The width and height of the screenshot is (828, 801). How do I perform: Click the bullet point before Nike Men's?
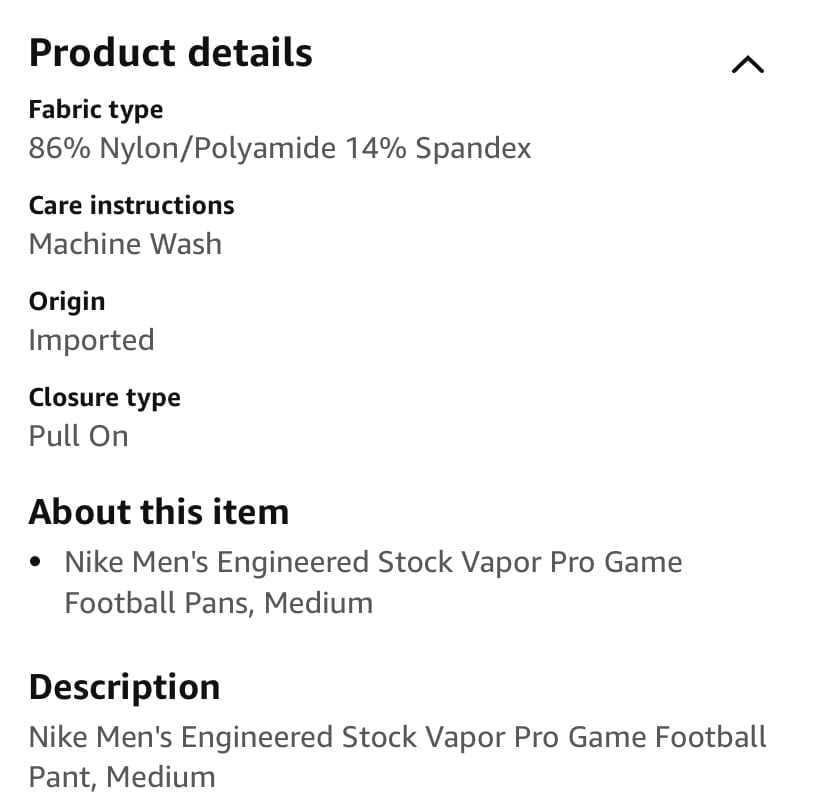pos(35,562)
